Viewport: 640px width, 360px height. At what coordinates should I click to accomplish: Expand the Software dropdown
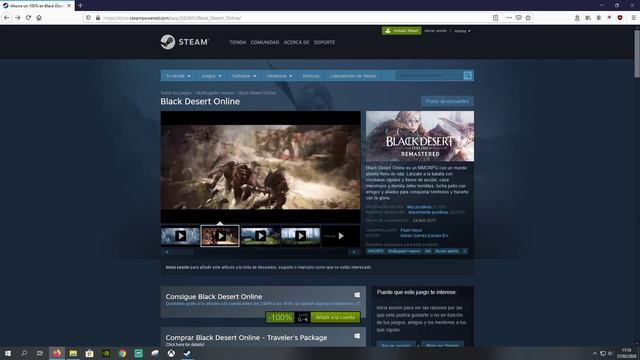point(244,76)
